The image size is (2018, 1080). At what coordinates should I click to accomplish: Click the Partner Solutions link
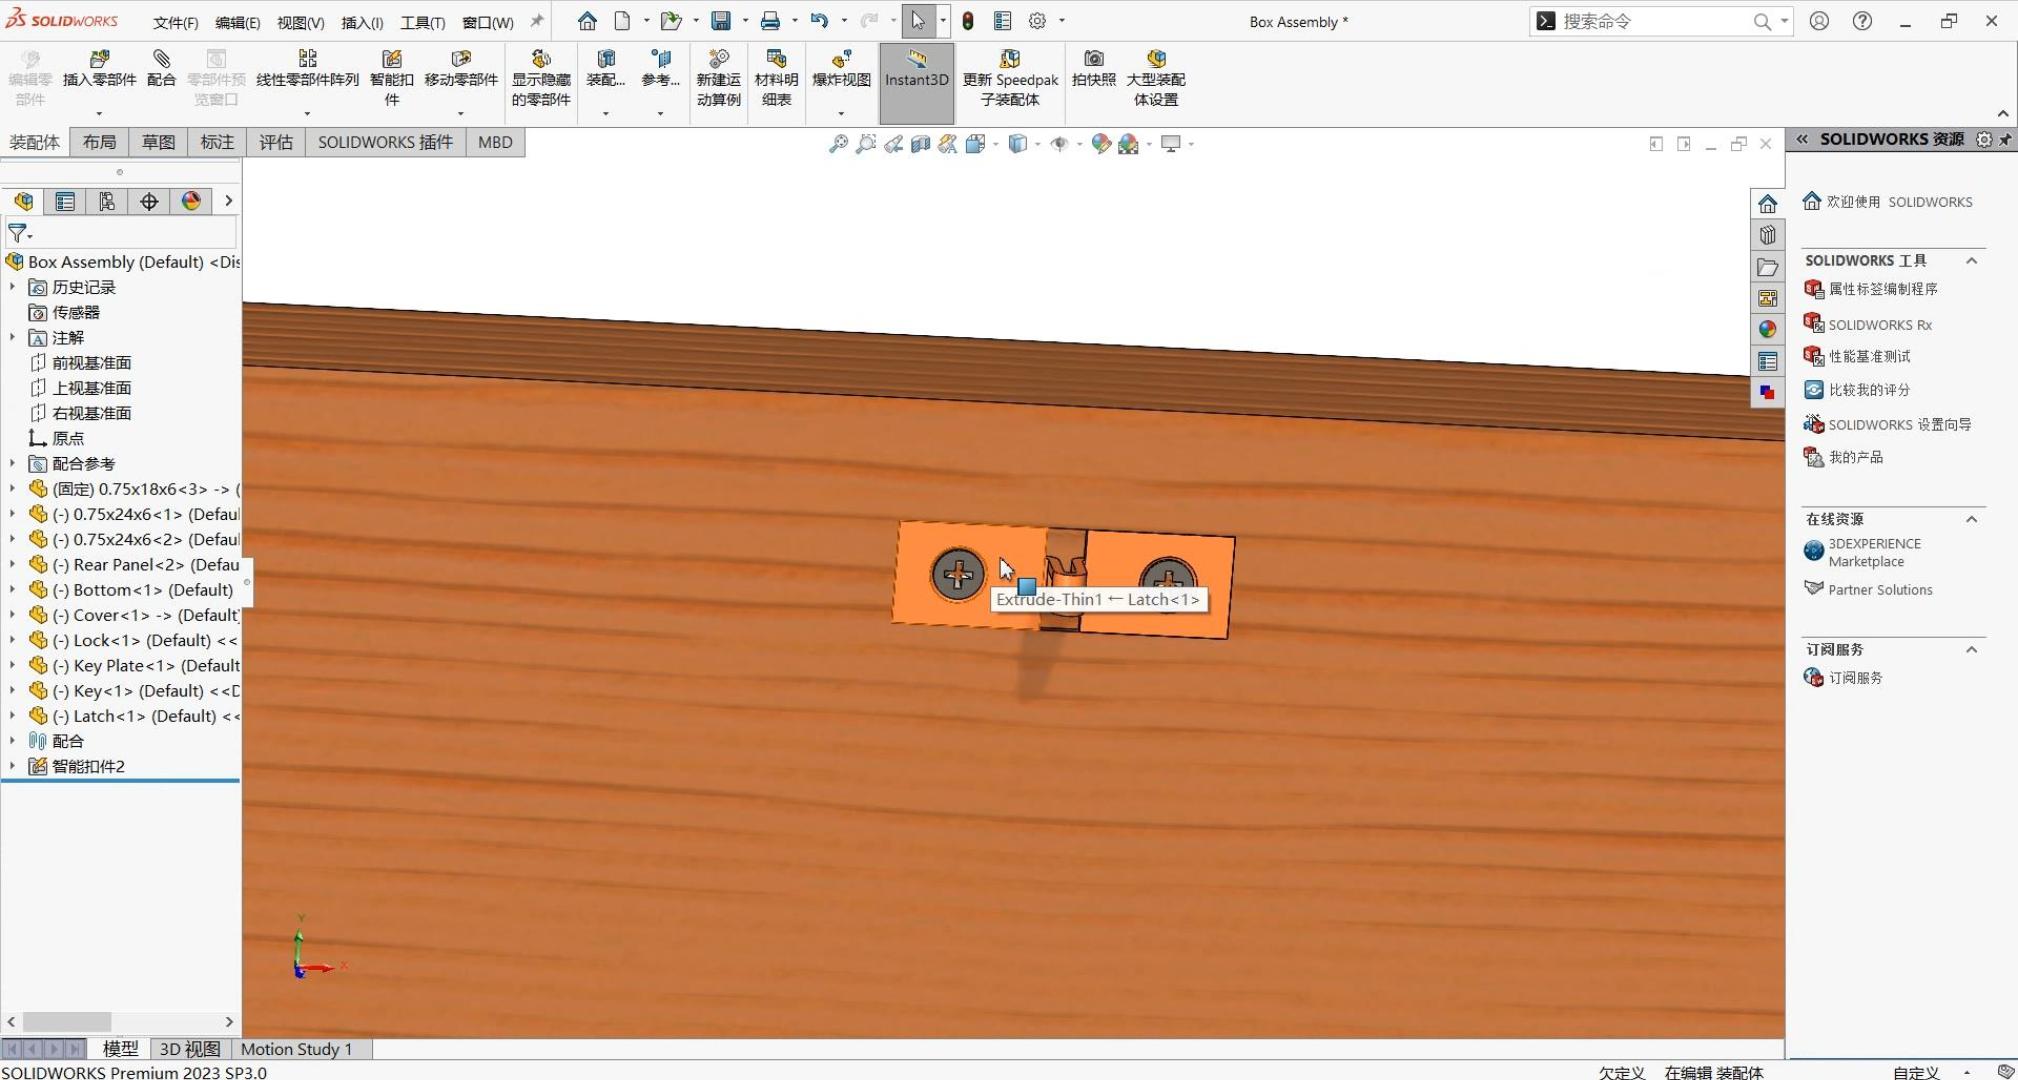click(1879, 590)
